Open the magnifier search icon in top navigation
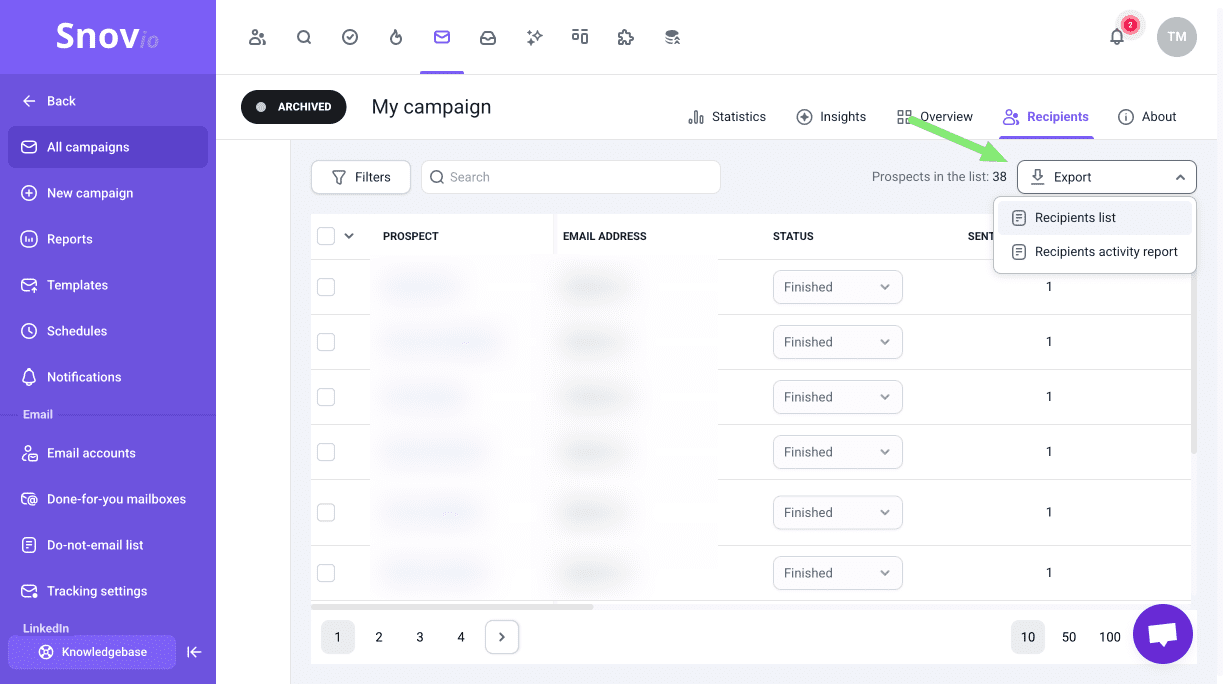Screen dimensions: 1223x684 [x=304, y=37]
